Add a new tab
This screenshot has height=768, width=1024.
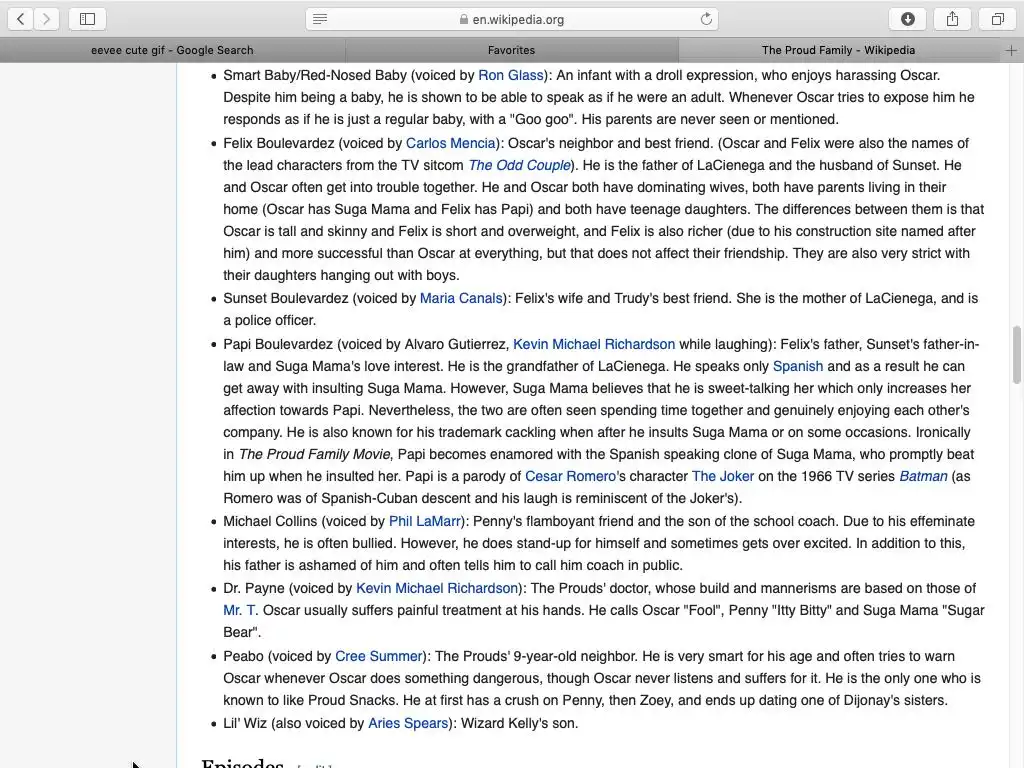pyautogui.click(x=1011, y=50)
